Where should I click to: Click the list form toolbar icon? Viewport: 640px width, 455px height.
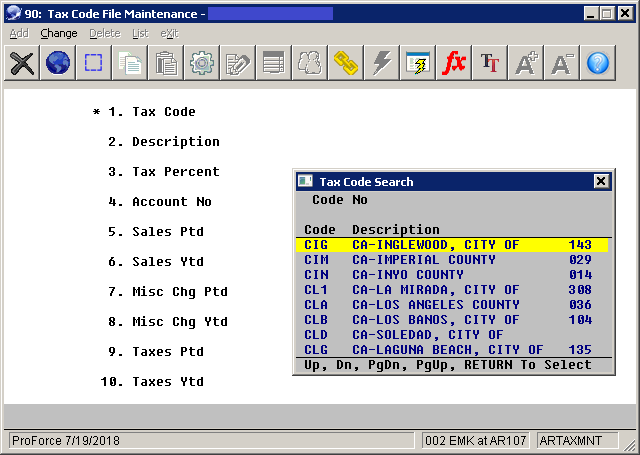pos(273,63)
